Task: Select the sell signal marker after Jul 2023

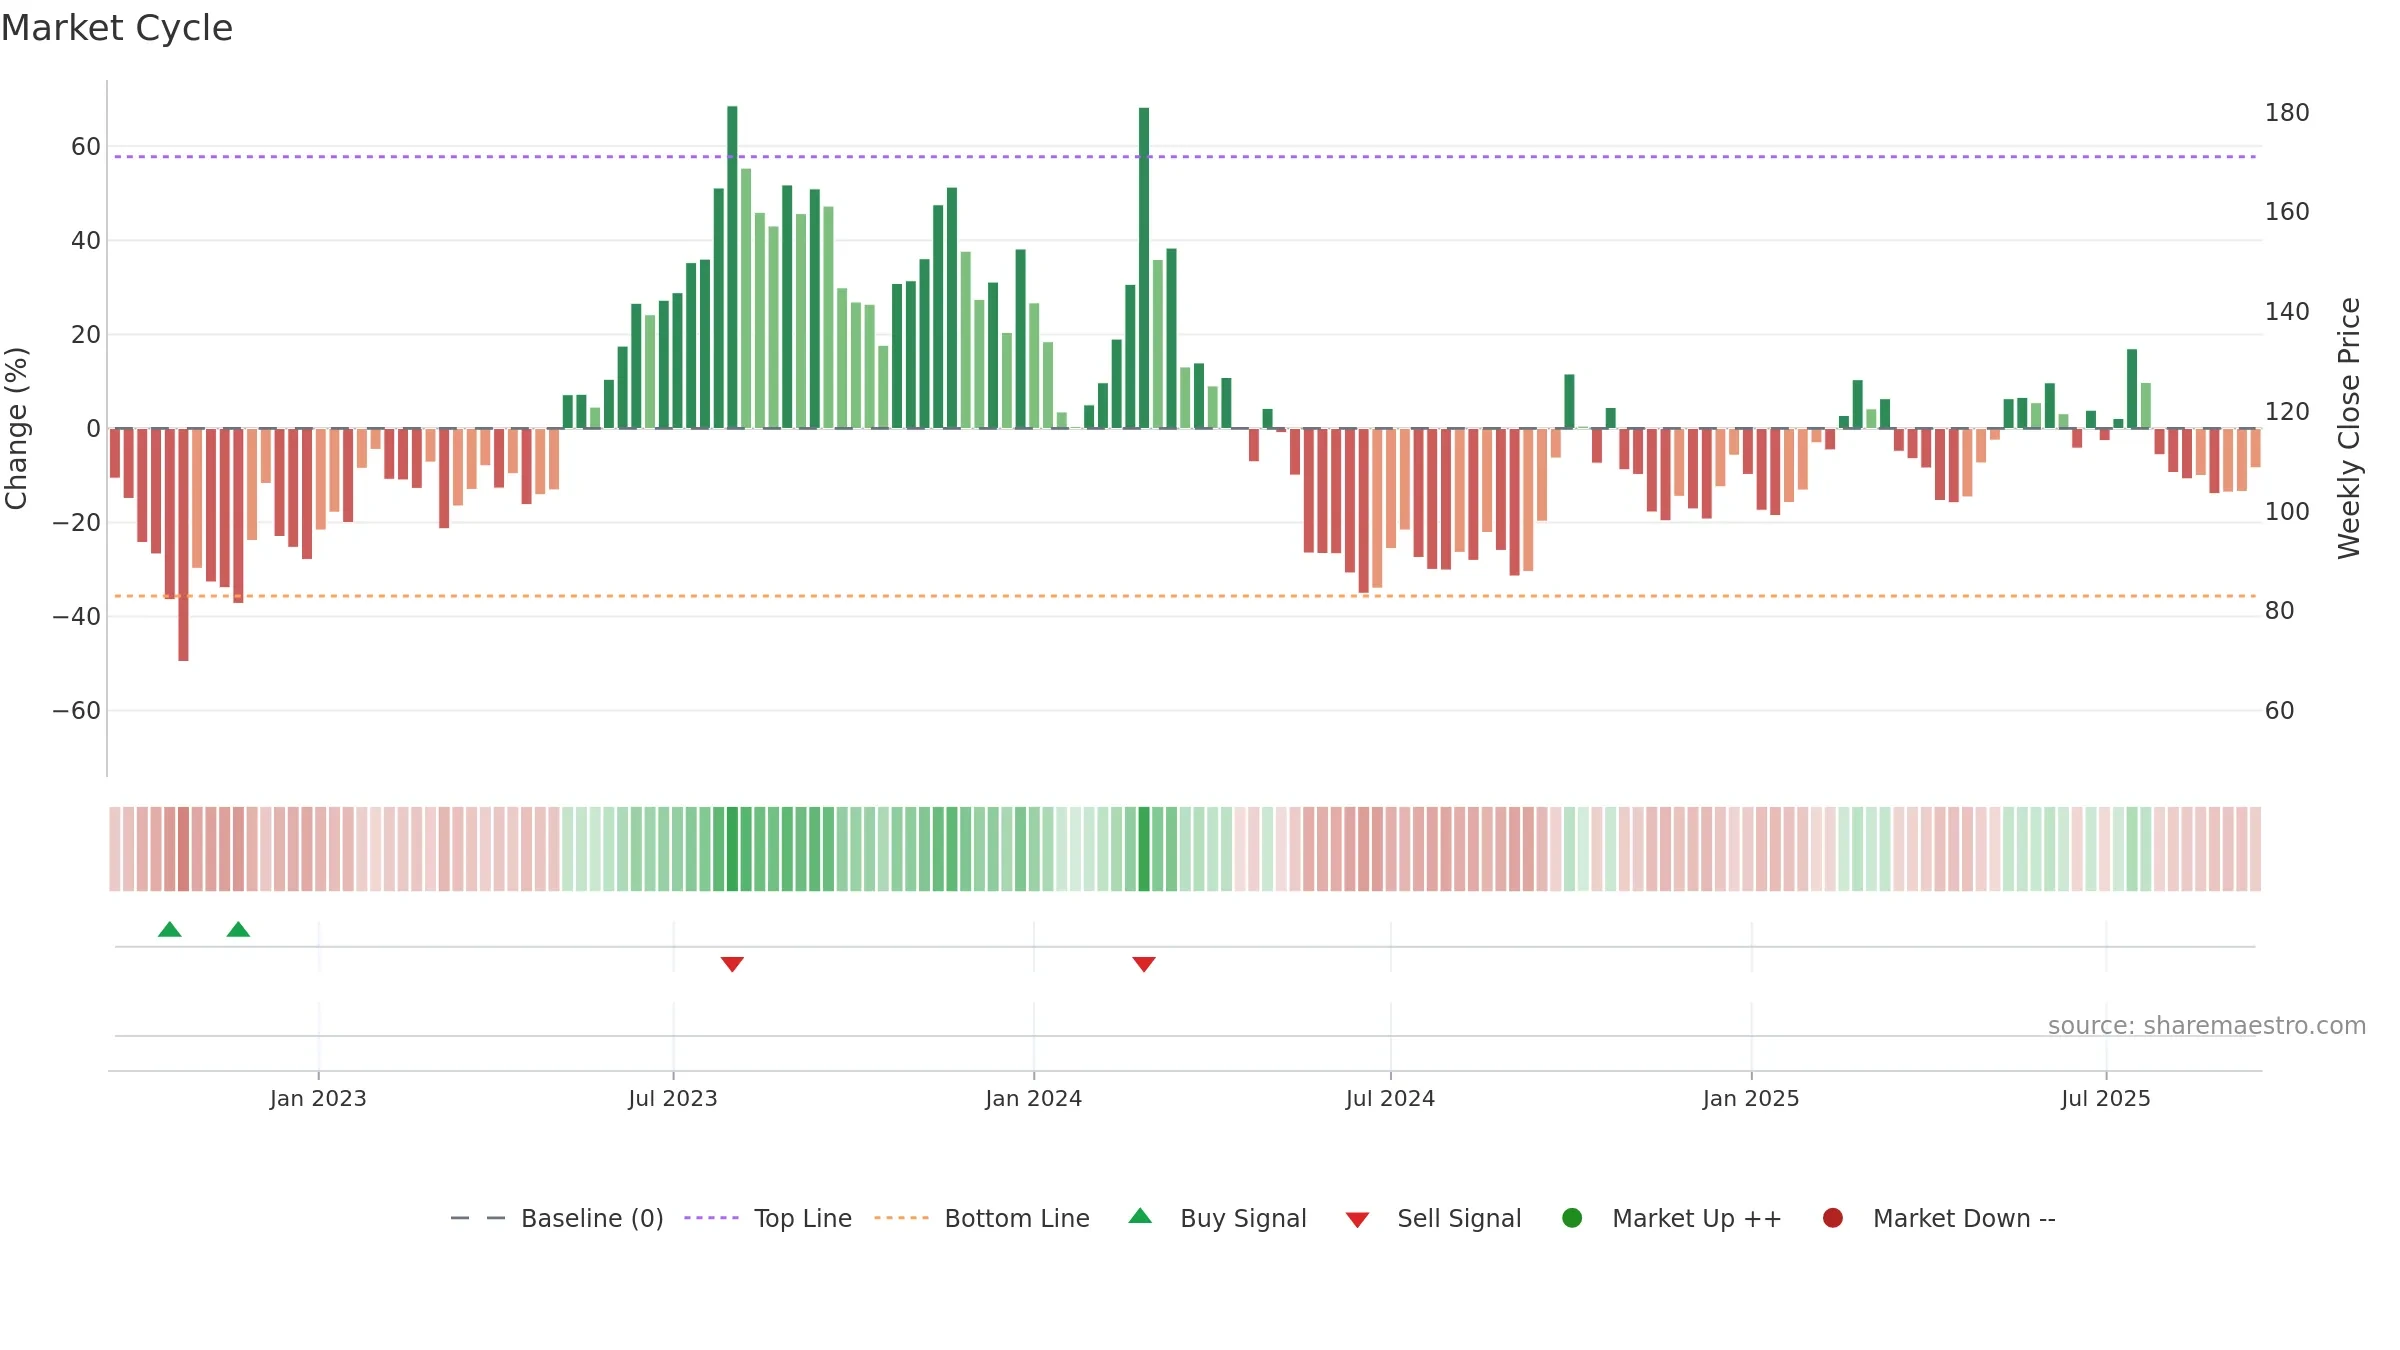Action: pos(732,964)
